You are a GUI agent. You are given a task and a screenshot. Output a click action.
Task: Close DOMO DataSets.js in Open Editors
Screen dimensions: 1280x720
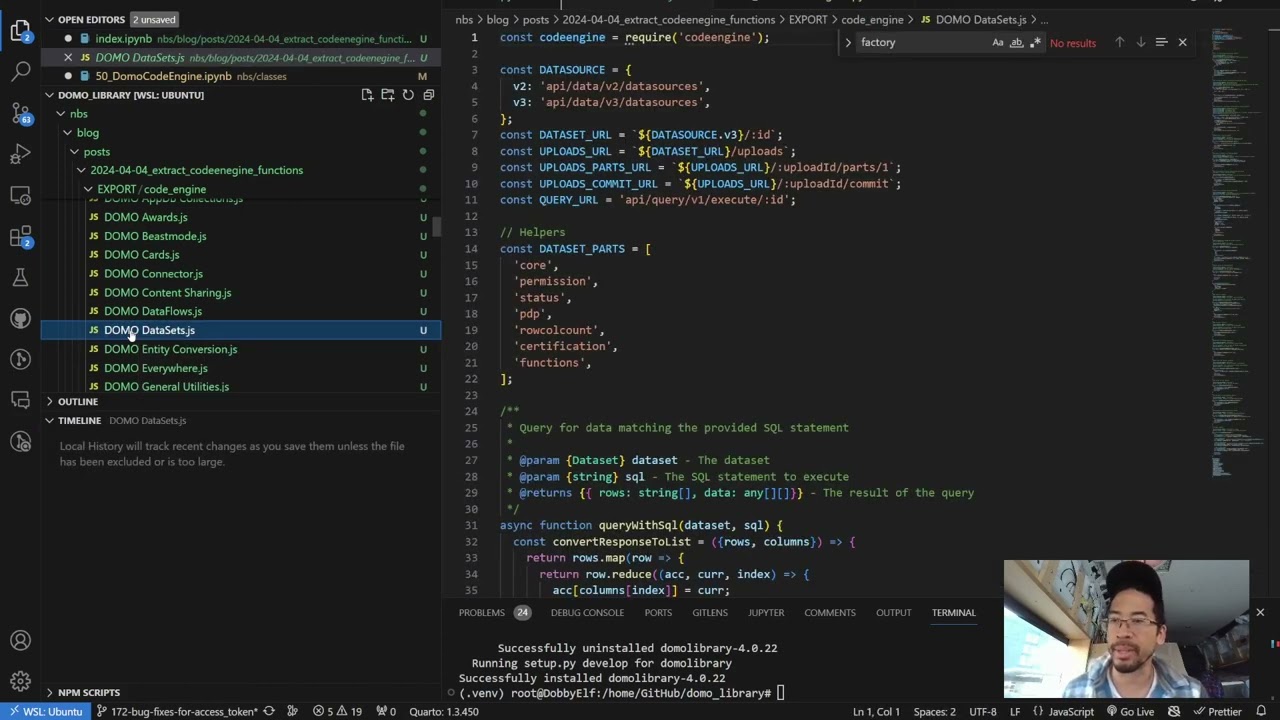[x=68, y=58]
